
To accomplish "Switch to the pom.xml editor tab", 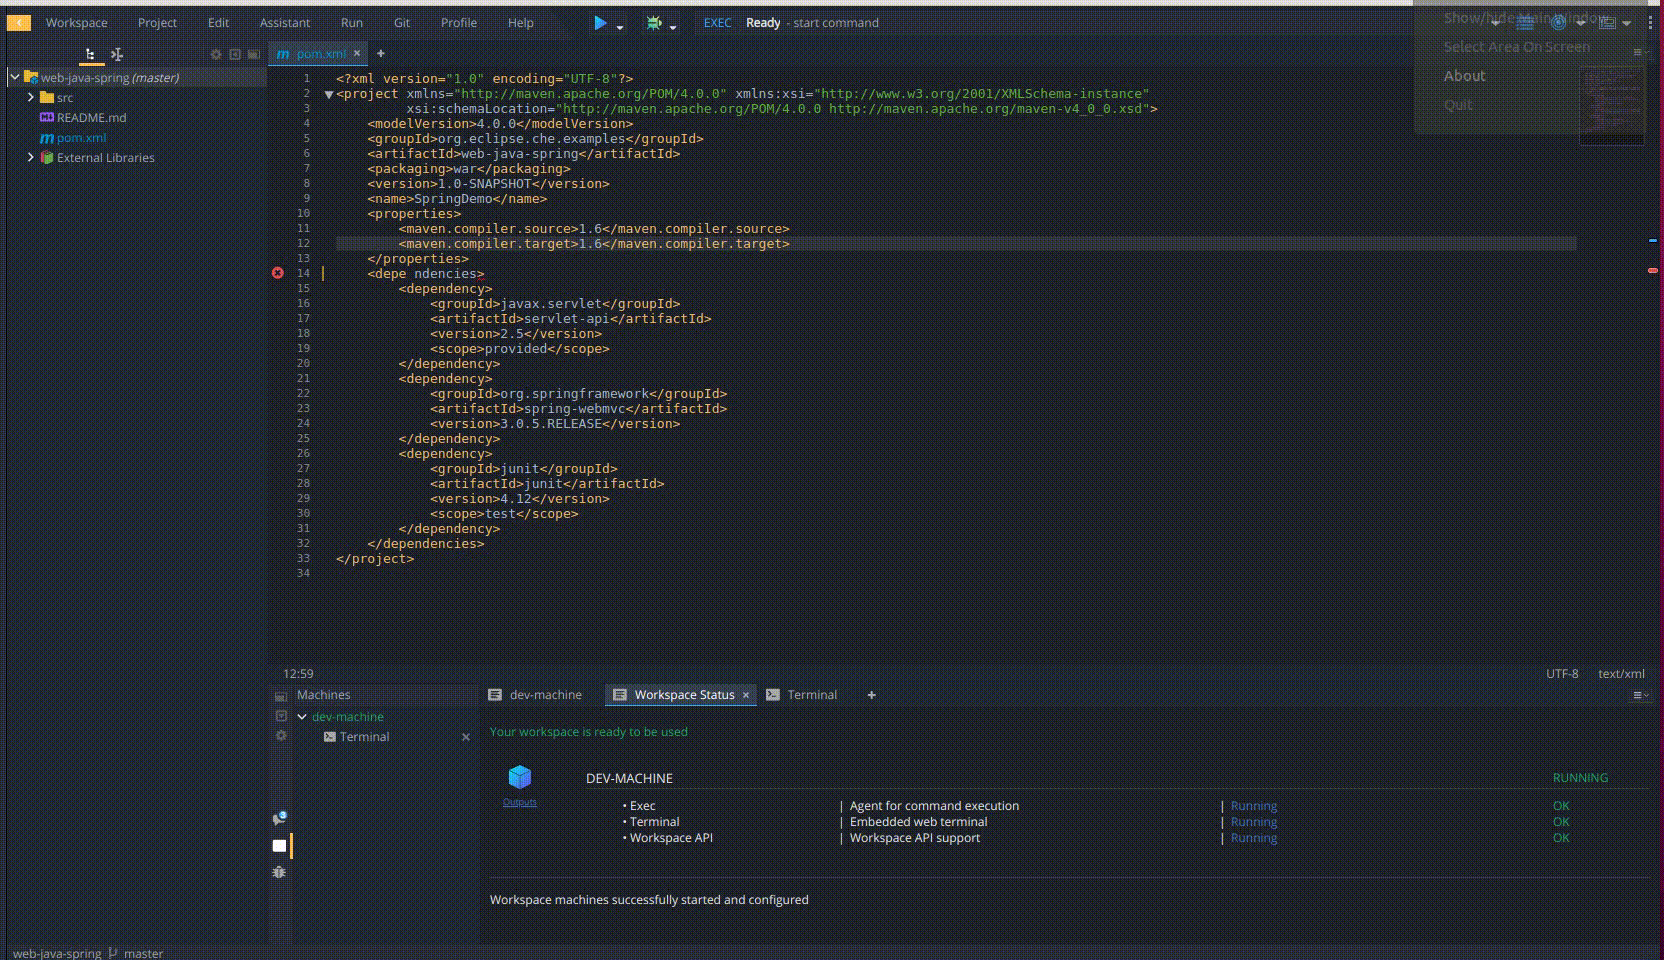I will coord(319,54).
